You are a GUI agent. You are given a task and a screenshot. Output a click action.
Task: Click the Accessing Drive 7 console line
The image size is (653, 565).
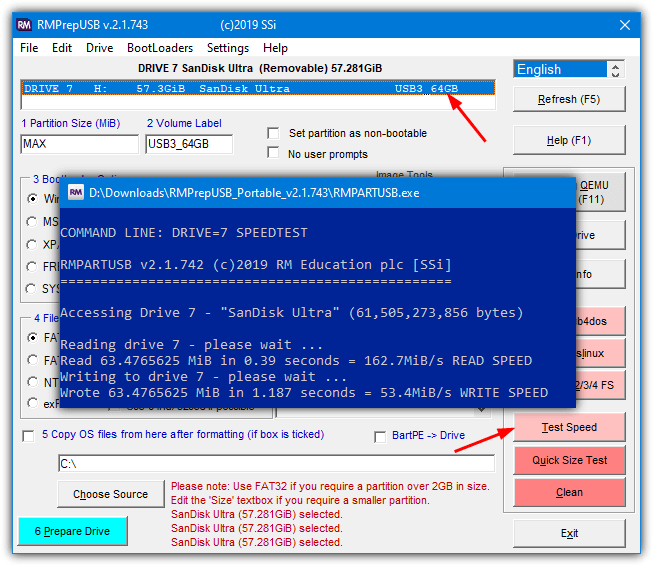(x=292, y=313)
